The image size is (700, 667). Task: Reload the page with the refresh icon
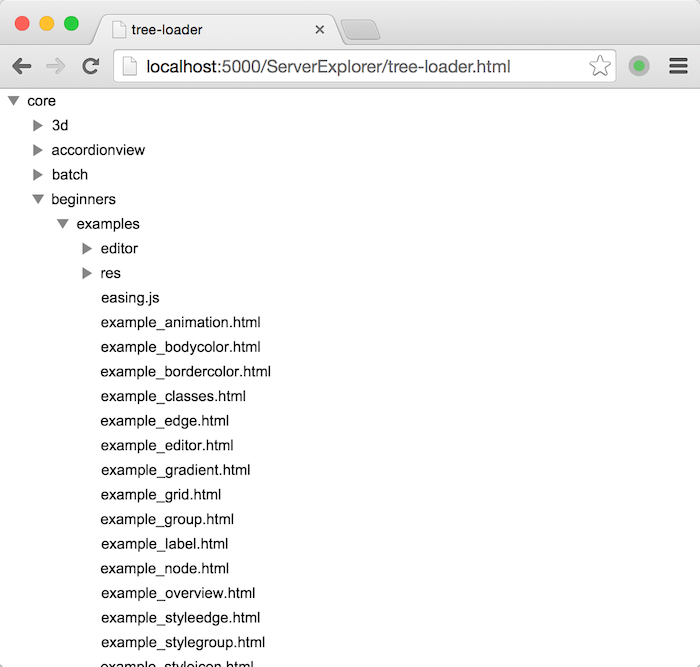tap(91, 67)
